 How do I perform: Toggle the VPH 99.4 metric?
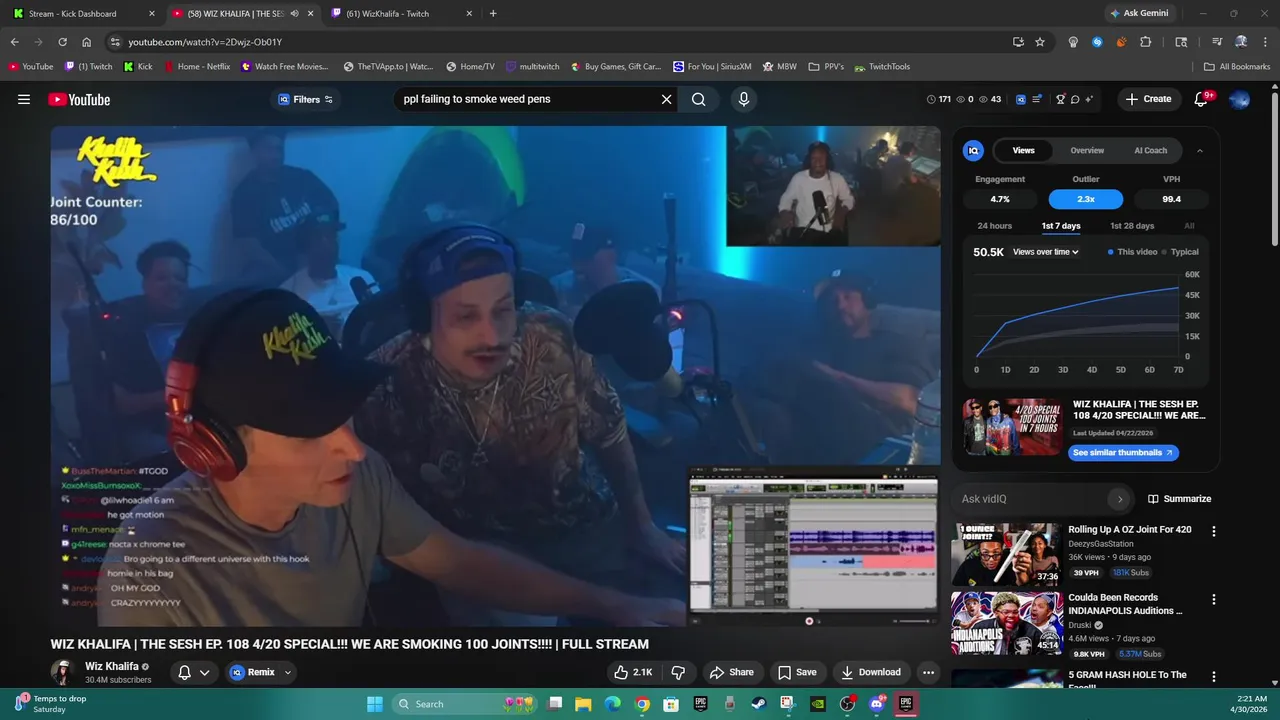point(1172,199)
